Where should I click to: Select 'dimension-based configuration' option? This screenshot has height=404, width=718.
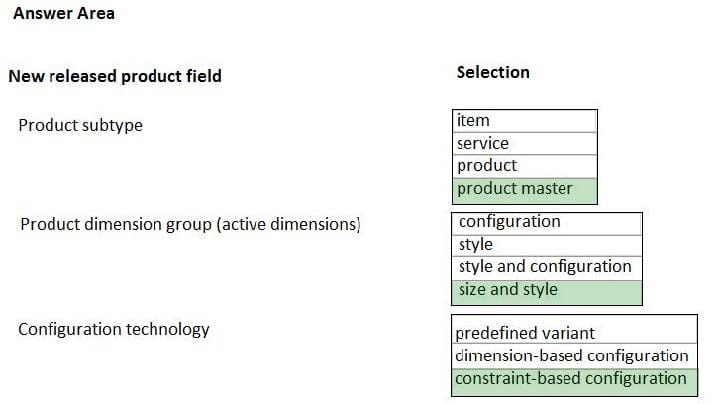tap(574, 356)
